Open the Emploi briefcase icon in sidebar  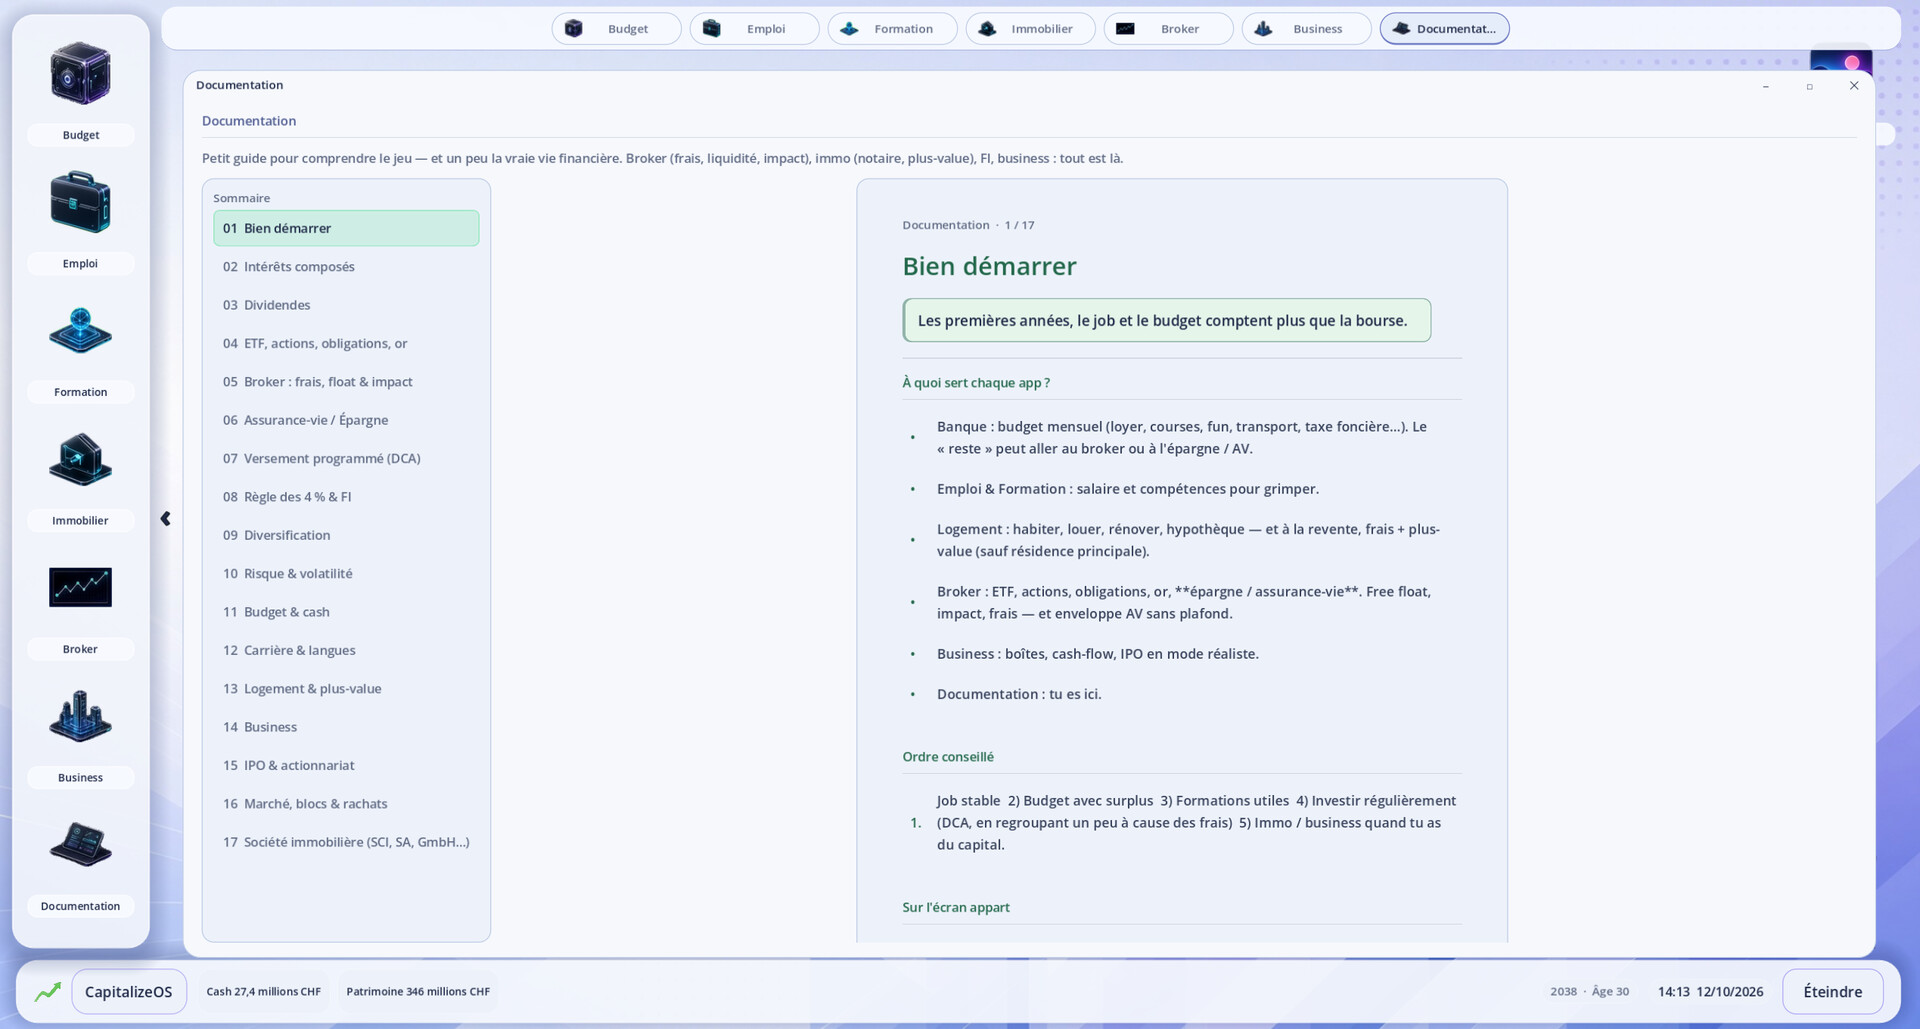point(80,202)
